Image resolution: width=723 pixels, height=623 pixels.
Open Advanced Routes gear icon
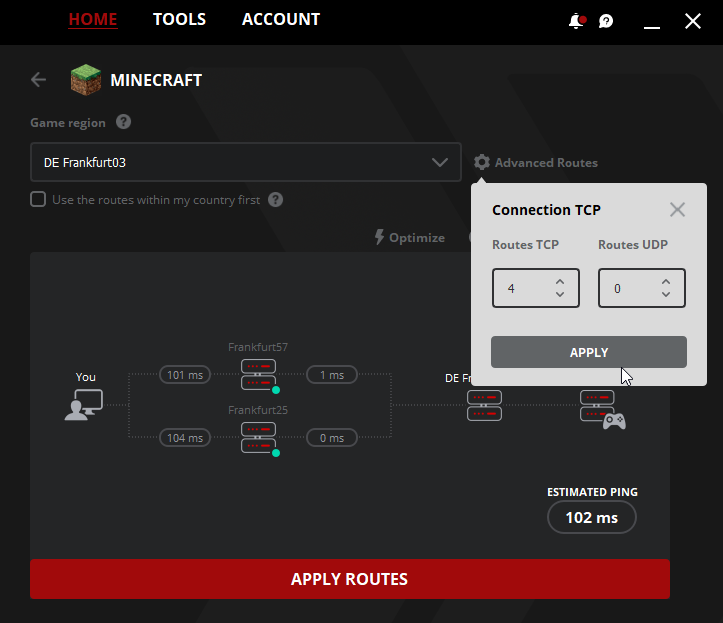point(482,162)
